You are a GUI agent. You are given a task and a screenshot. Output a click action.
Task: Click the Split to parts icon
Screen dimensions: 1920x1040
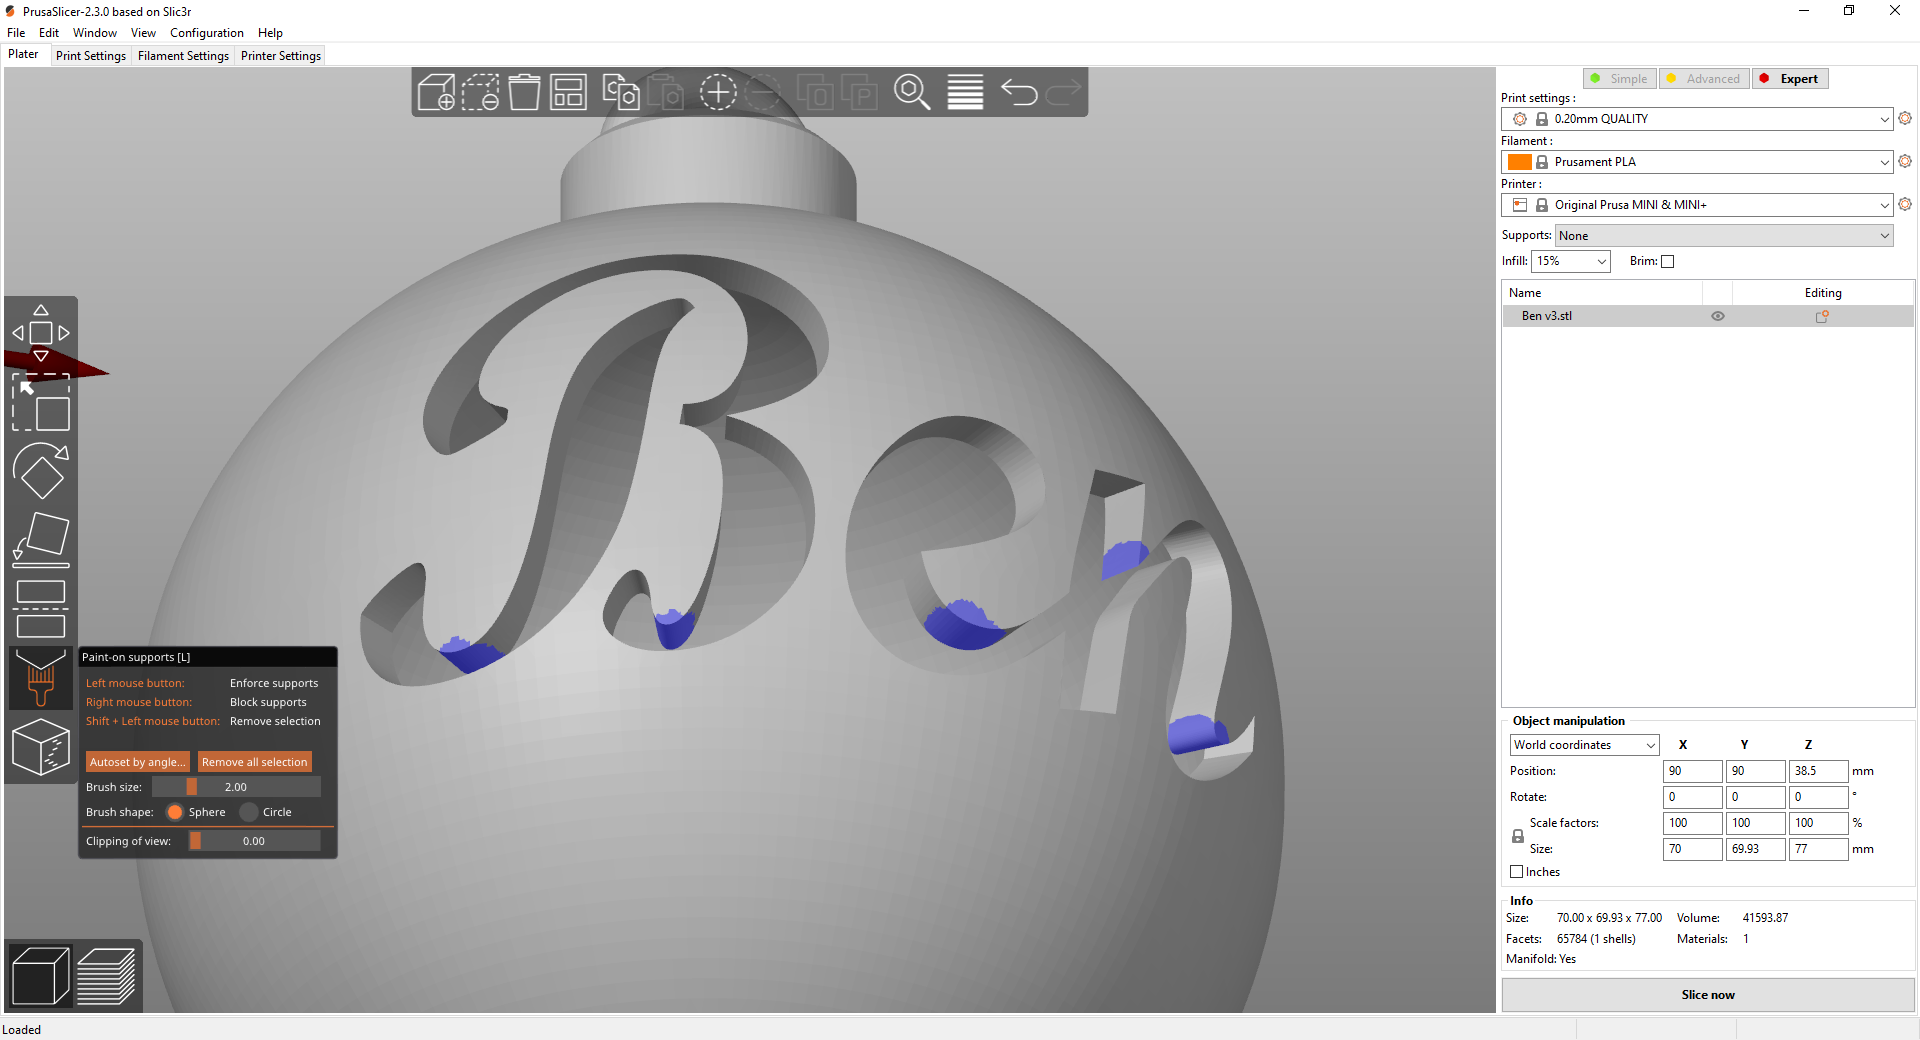pyautogui.click(x=859, y=93)
